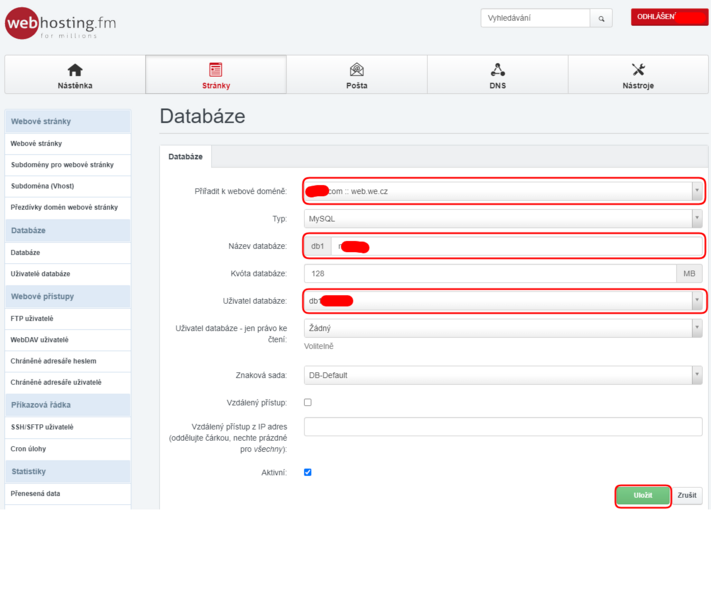This screenshot has height=600, width=711.
Task: Focus the Vyhledávání search field
Action: coord(536,19)
